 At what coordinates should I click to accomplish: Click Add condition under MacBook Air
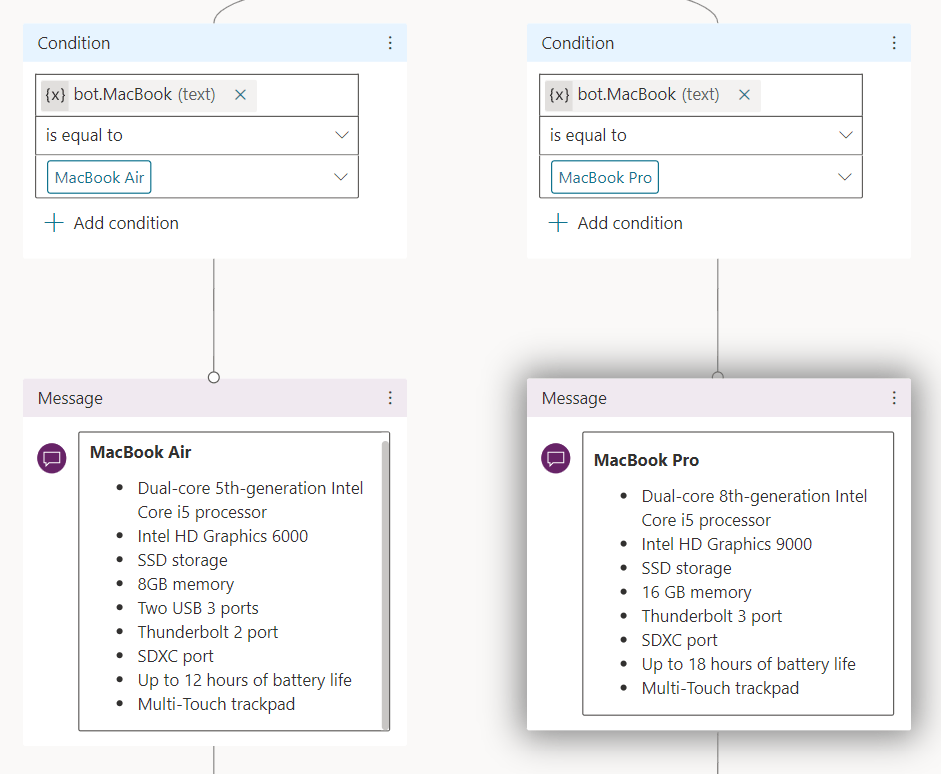click(126, 223)
